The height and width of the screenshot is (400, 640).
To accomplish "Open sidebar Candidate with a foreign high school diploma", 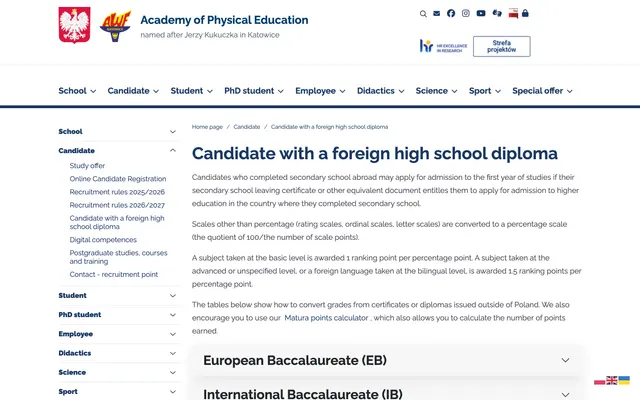I will 117,222.
